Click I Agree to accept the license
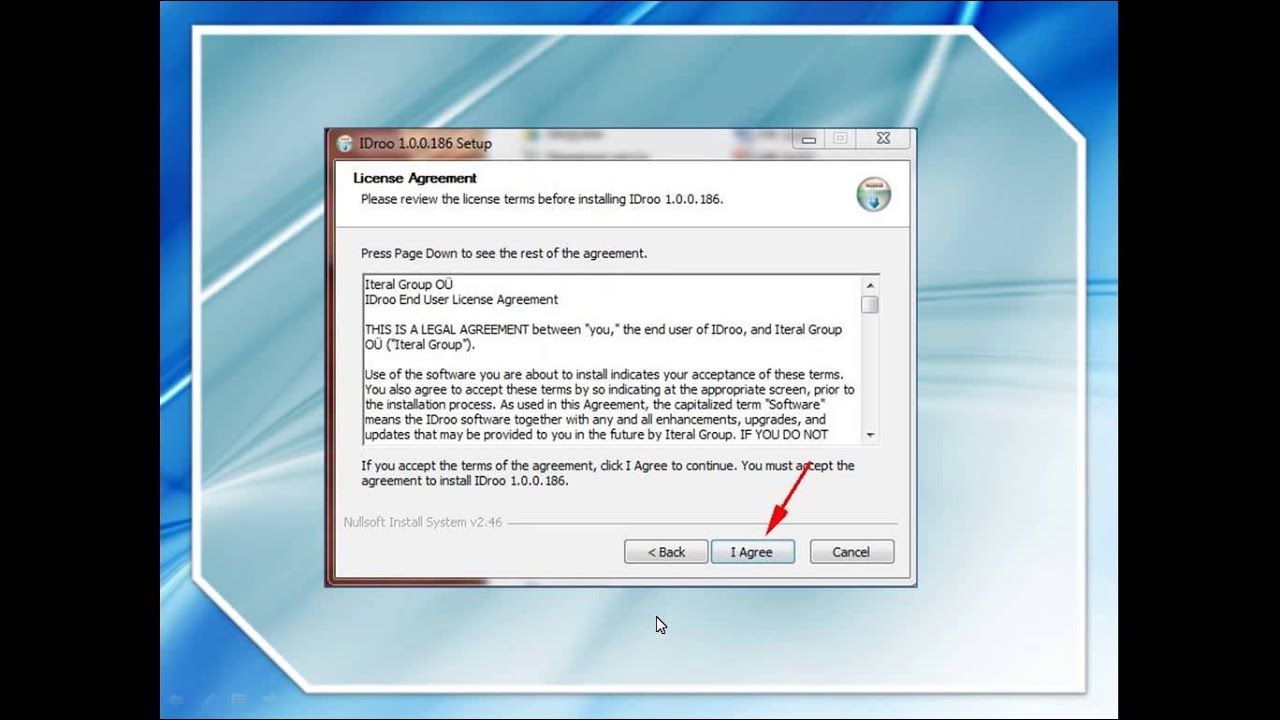 (752, 552)
